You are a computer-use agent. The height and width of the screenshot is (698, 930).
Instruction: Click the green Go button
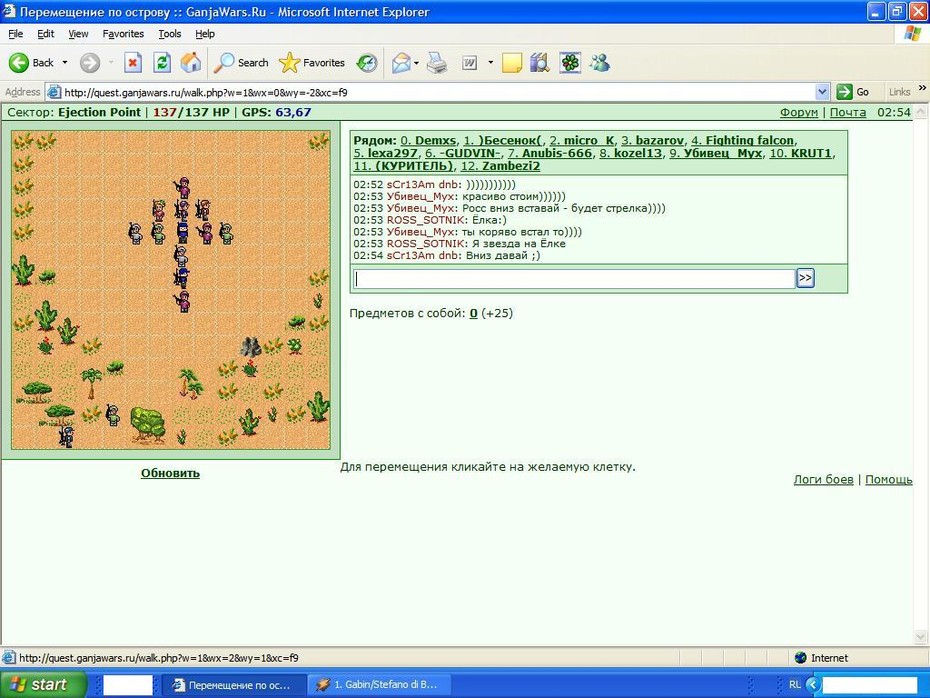[853, 92]
